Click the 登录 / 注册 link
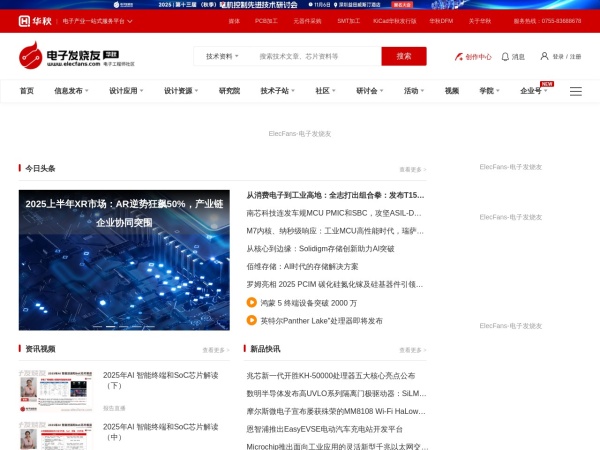This screenshot has height=450, width=600. [x=567, y=57]
